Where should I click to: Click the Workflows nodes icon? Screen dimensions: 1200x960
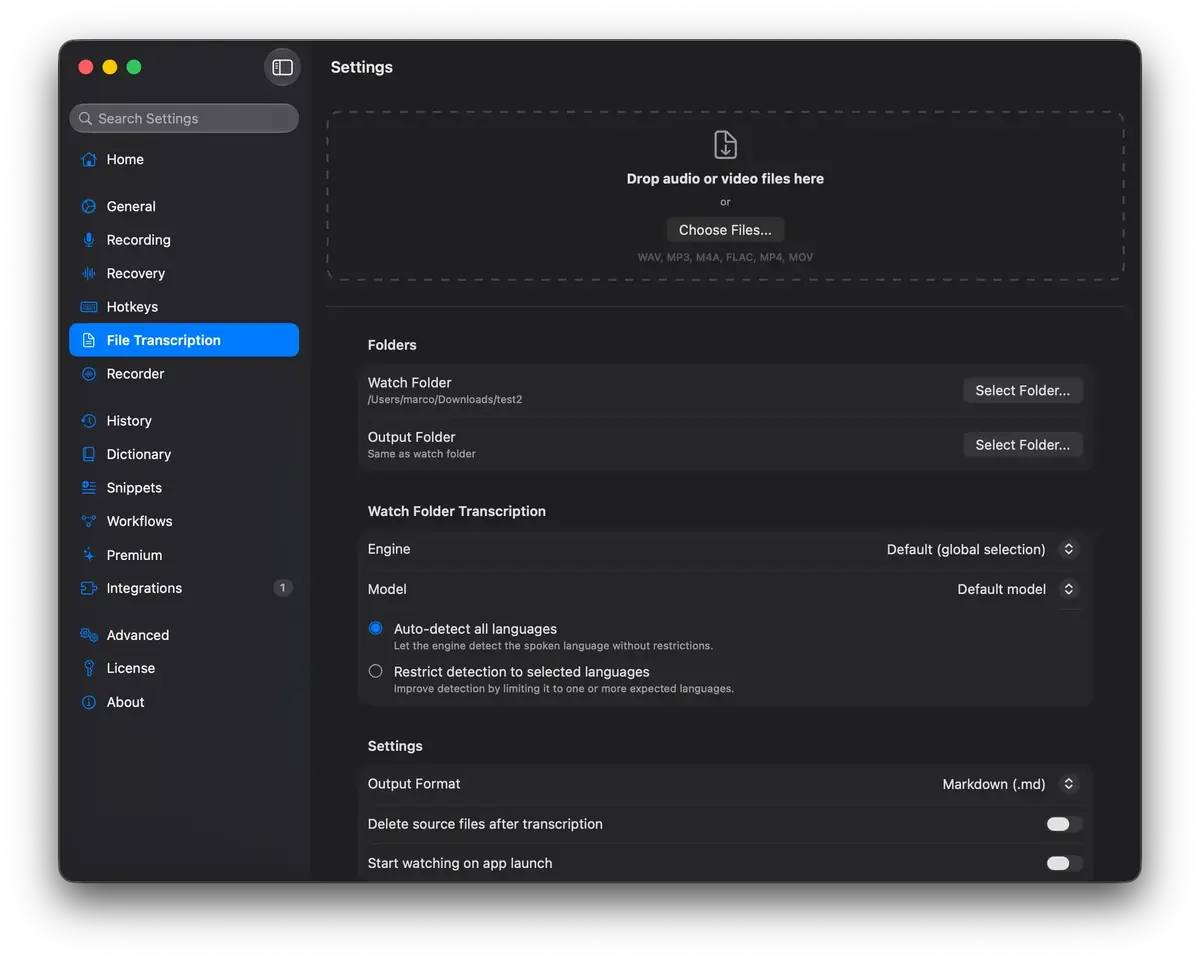pyautogui.click(x=89, y=521)
